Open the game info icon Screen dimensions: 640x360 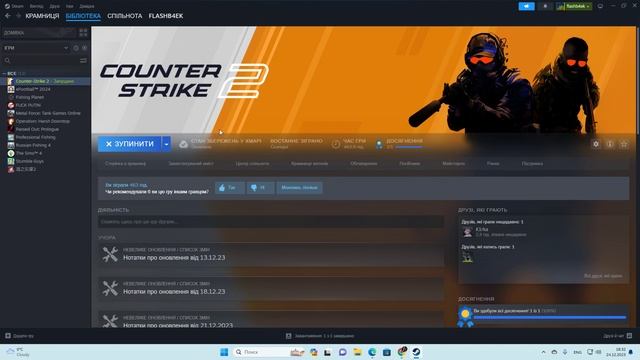pyautogui.click(x=610, y=144)
